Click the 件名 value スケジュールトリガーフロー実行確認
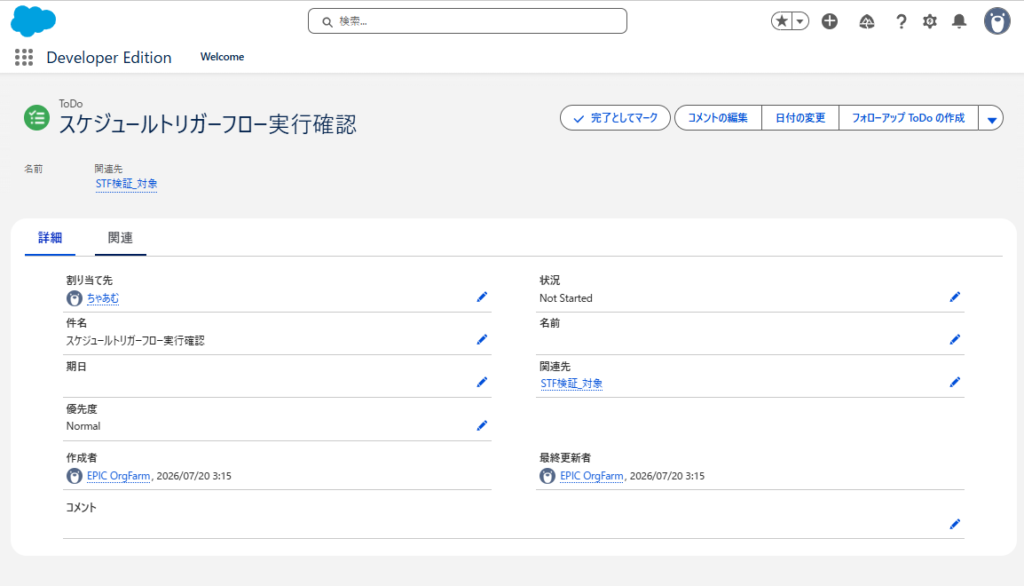This screenshot has width=1024, height=586. click(135, 340)
